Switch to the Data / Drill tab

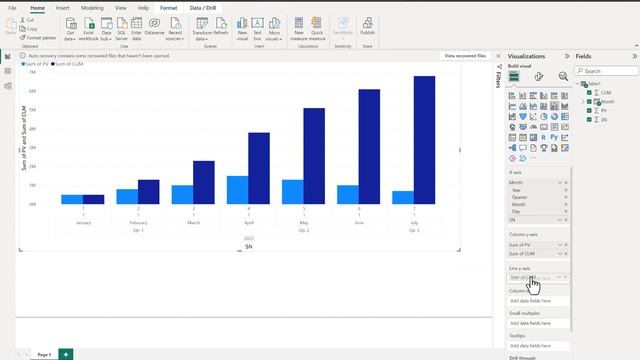203,8
